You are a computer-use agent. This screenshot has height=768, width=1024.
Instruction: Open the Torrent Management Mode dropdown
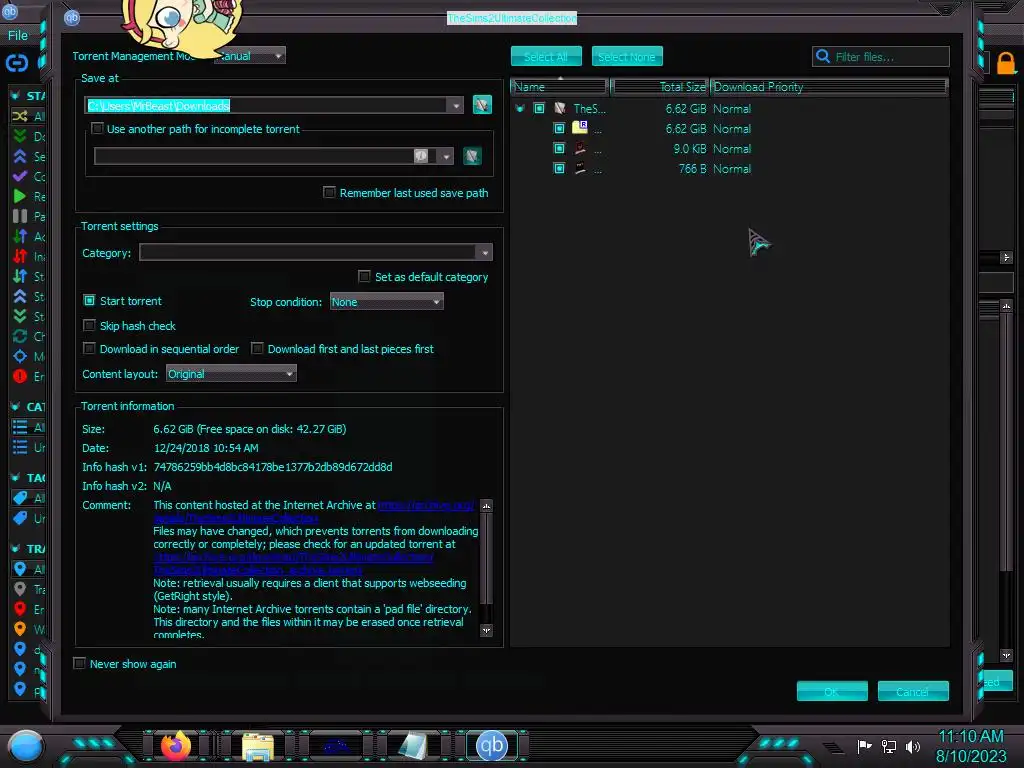click(250, 56)
